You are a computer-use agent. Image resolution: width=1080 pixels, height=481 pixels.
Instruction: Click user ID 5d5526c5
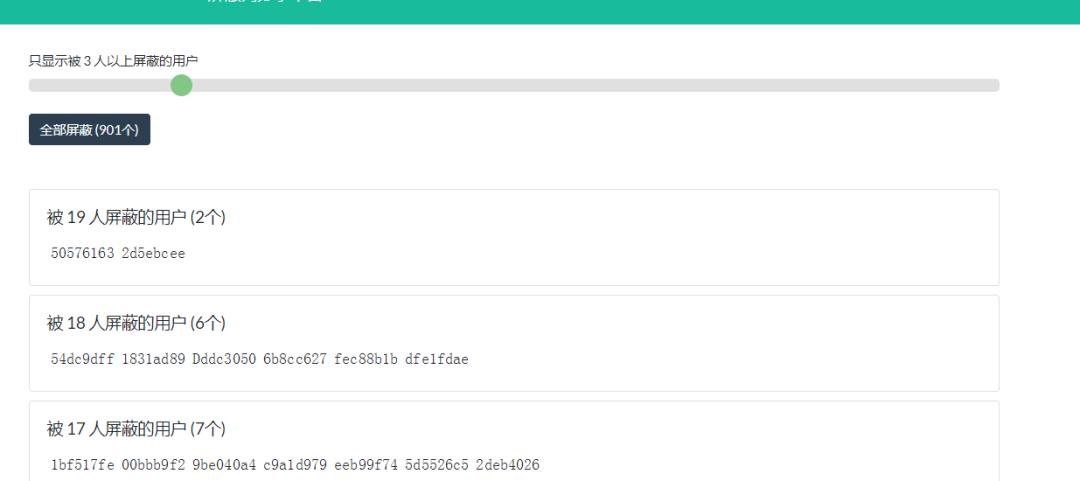click(437, 465)
